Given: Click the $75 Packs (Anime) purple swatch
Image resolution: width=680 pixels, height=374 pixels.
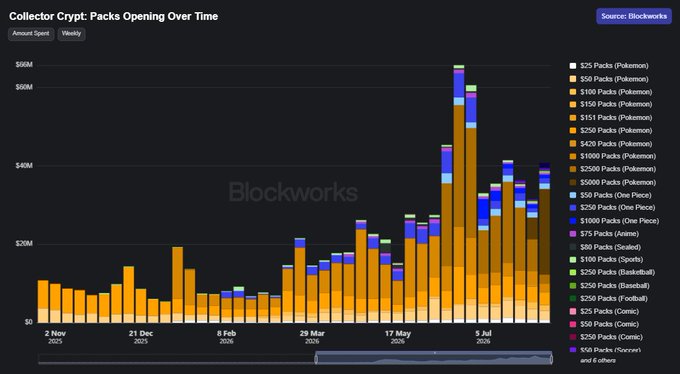Looking at the screenshot, I should 573,234.
